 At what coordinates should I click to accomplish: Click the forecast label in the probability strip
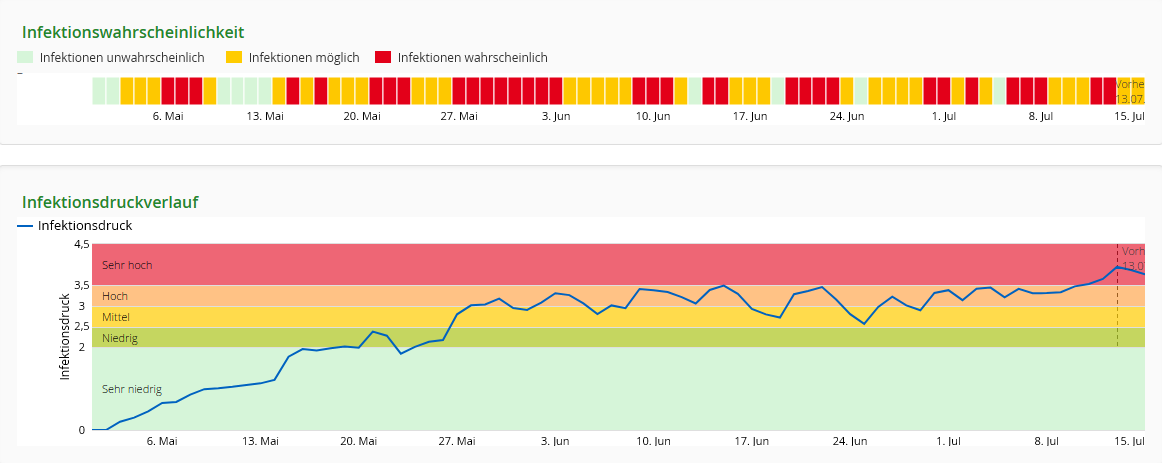pos(1130,91)
